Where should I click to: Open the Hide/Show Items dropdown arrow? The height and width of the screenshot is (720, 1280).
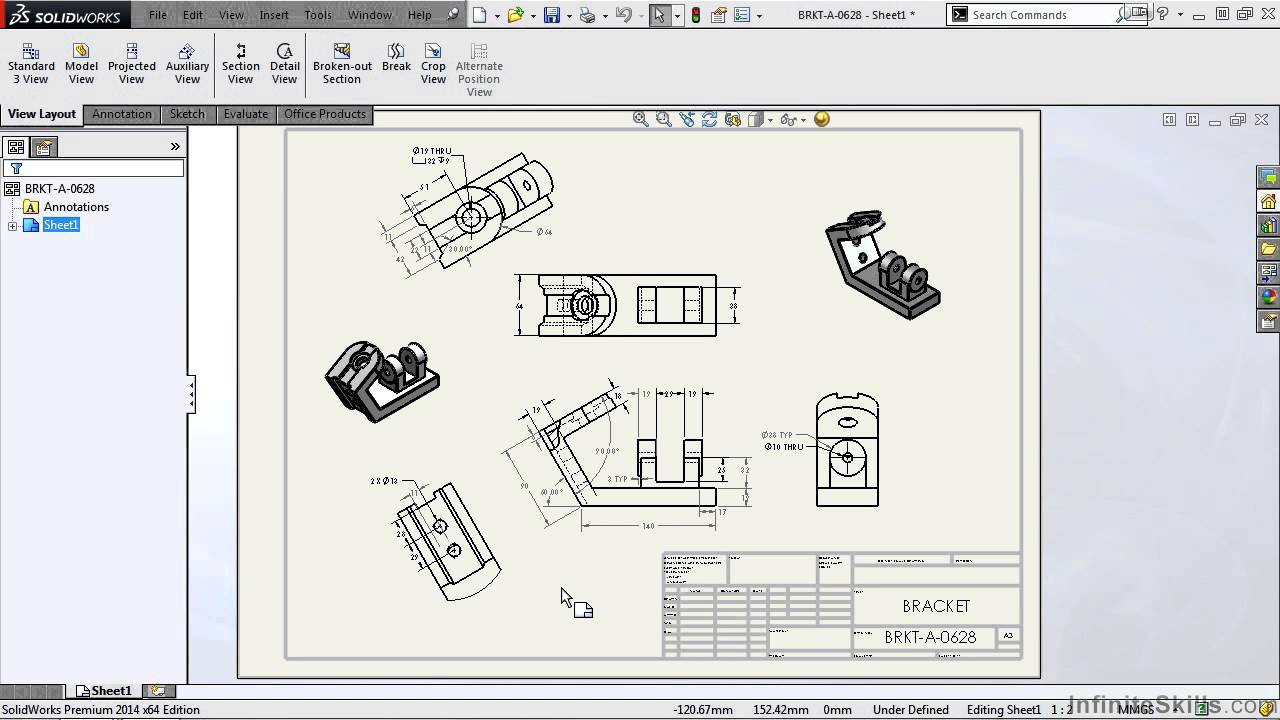(802, 120)
